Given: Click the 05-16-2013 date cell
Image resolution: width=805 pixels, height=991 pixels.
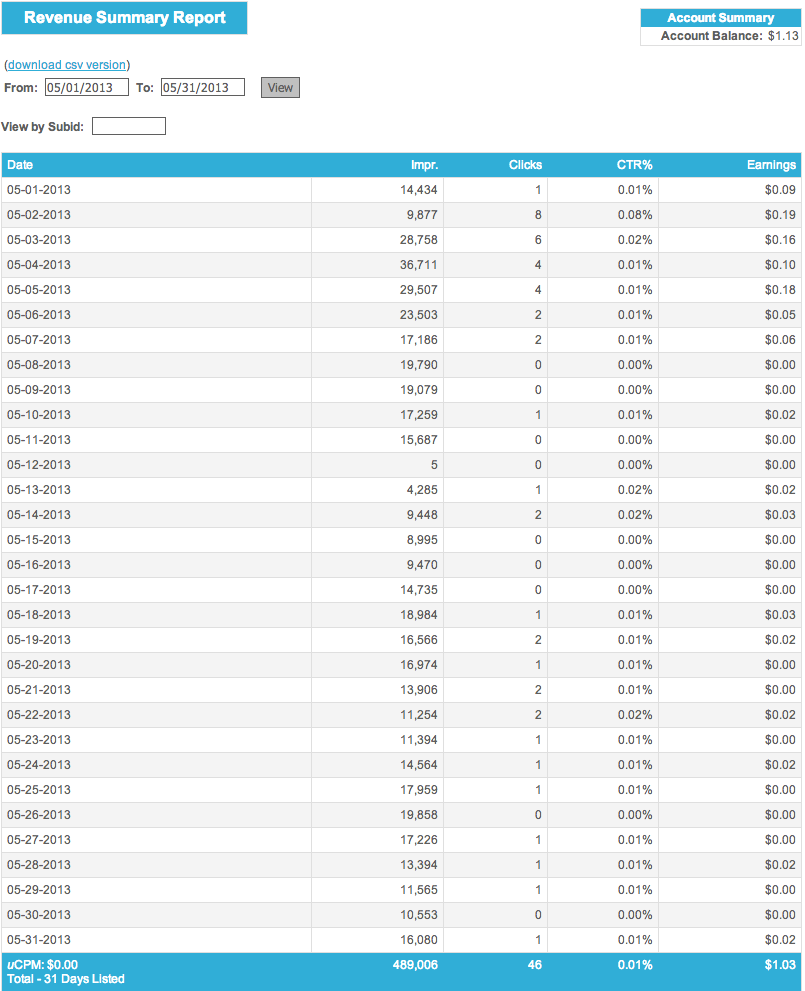Looking at the screenshot, I should pyautogui.click(x=39, y=564).
